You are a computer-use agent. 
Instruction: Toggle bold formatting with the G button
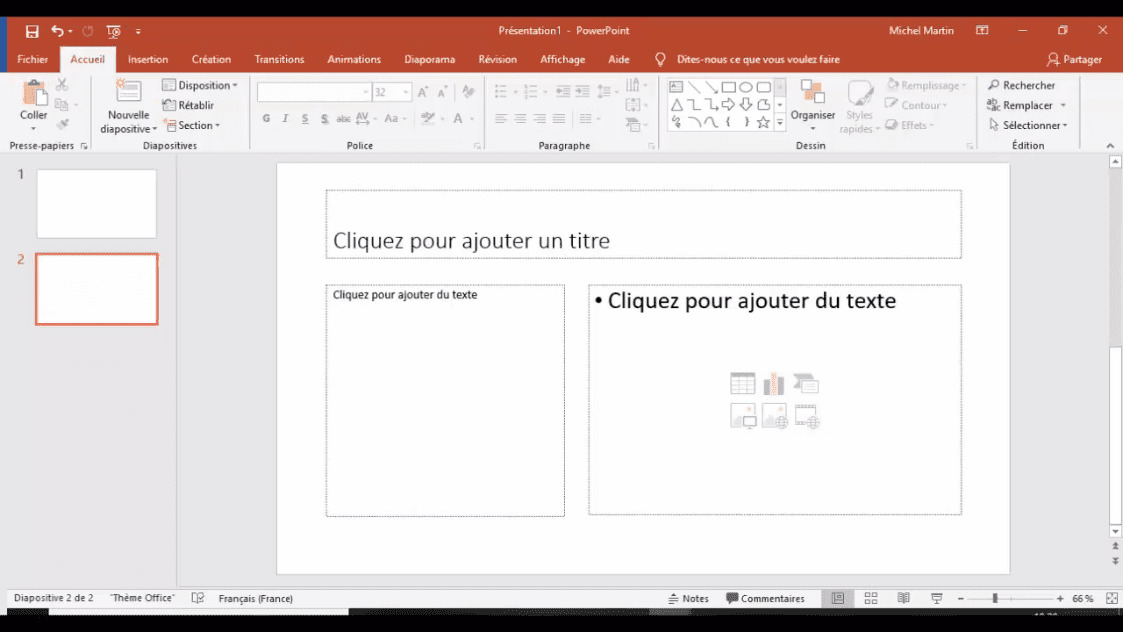click(x=266, y=119)
